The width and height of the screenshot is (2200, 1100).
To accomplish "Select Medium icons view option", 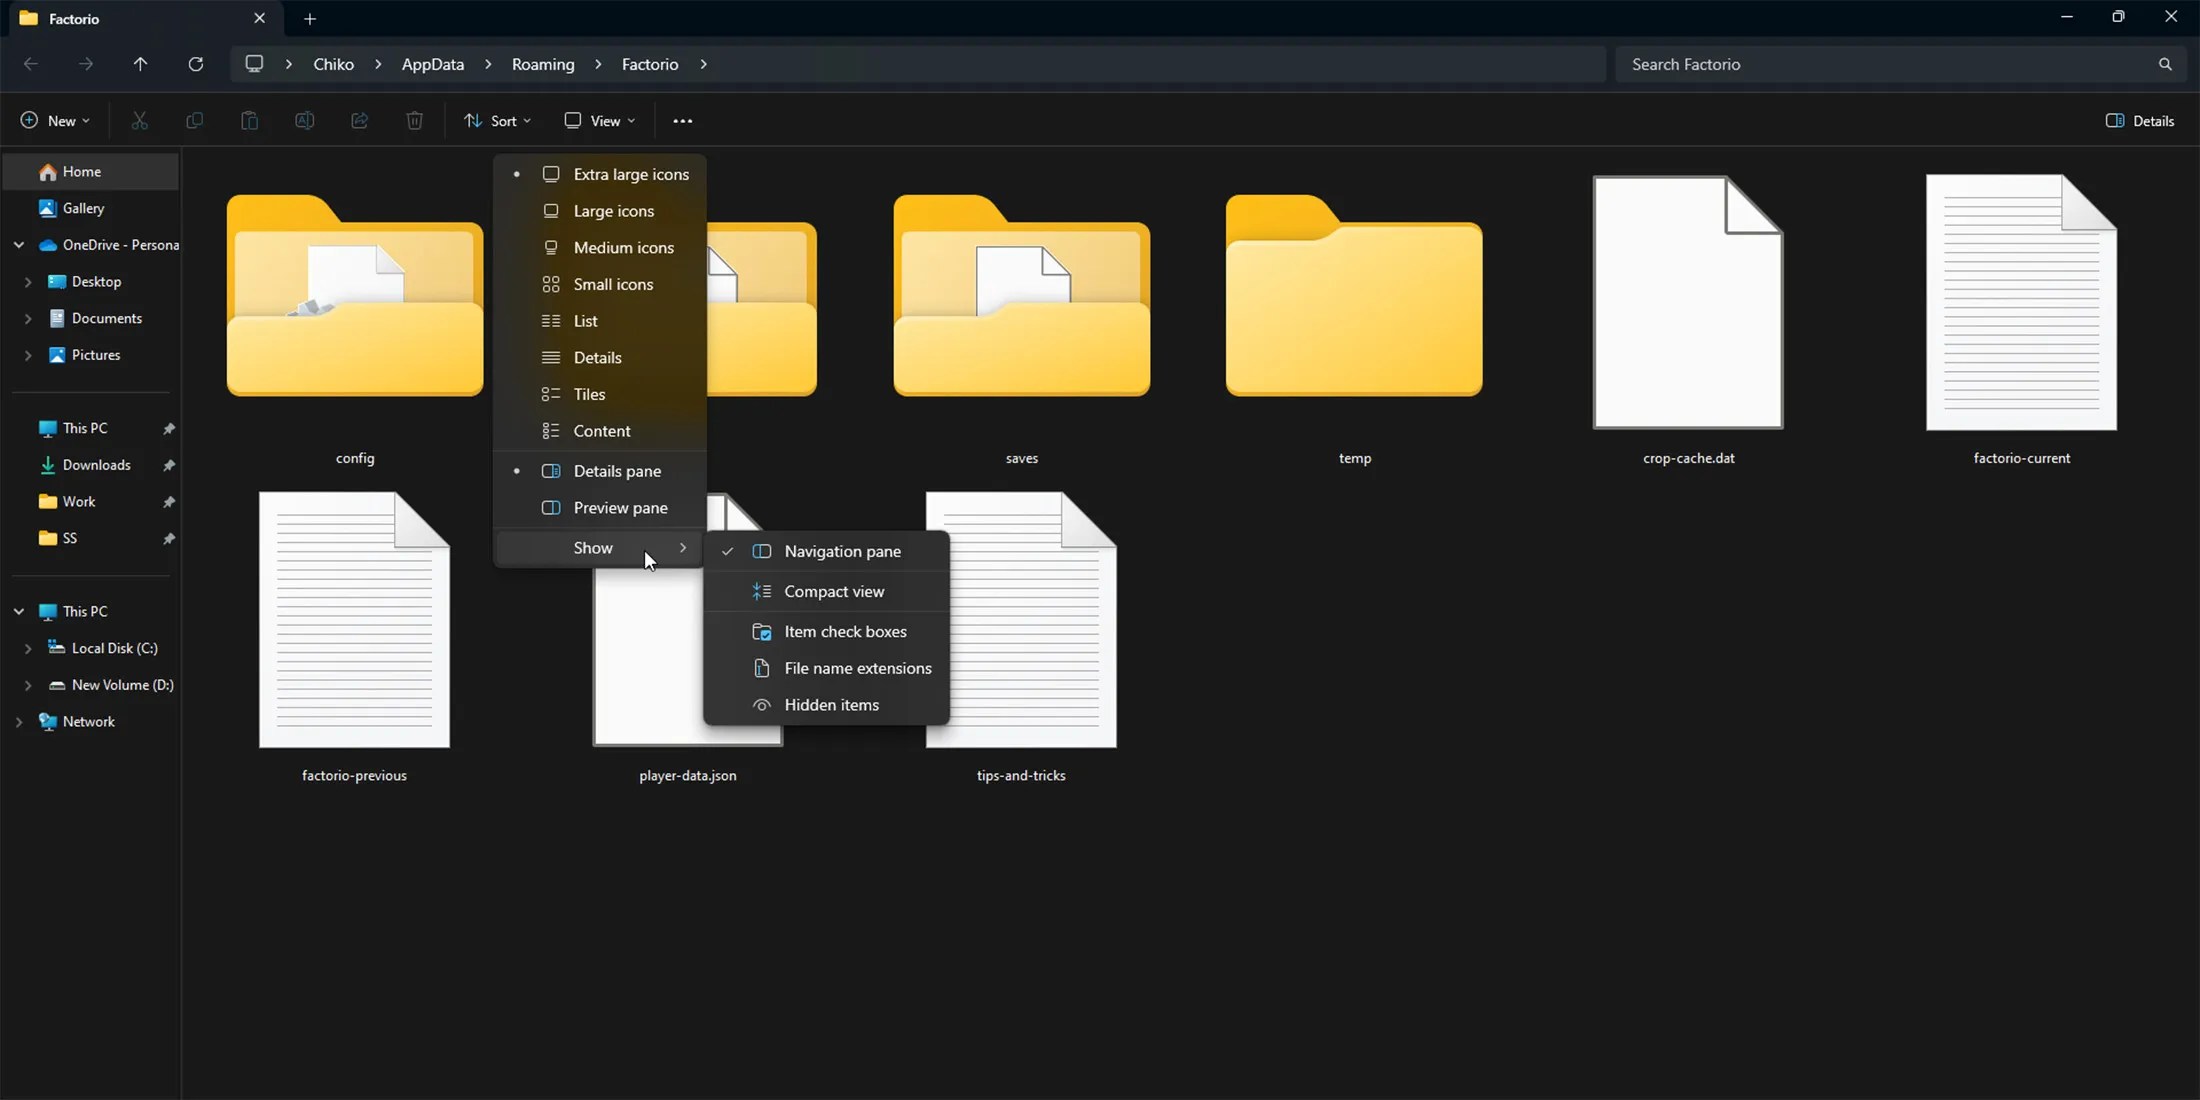I will [622, 248].
